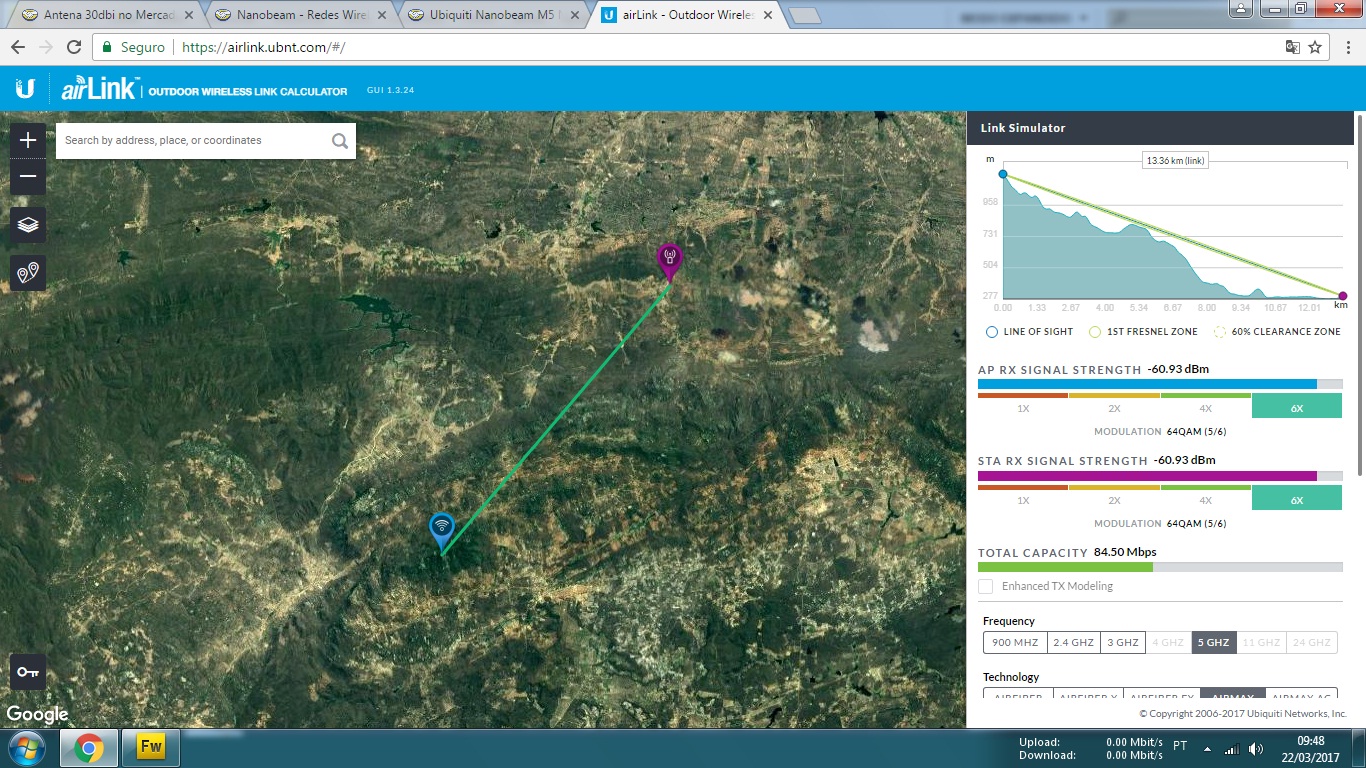Image resolution: width=1366 pixels, height=768 pixels.
Task: Enable Enhanced TX Modeling checkbox
Action: pos(986,586)
